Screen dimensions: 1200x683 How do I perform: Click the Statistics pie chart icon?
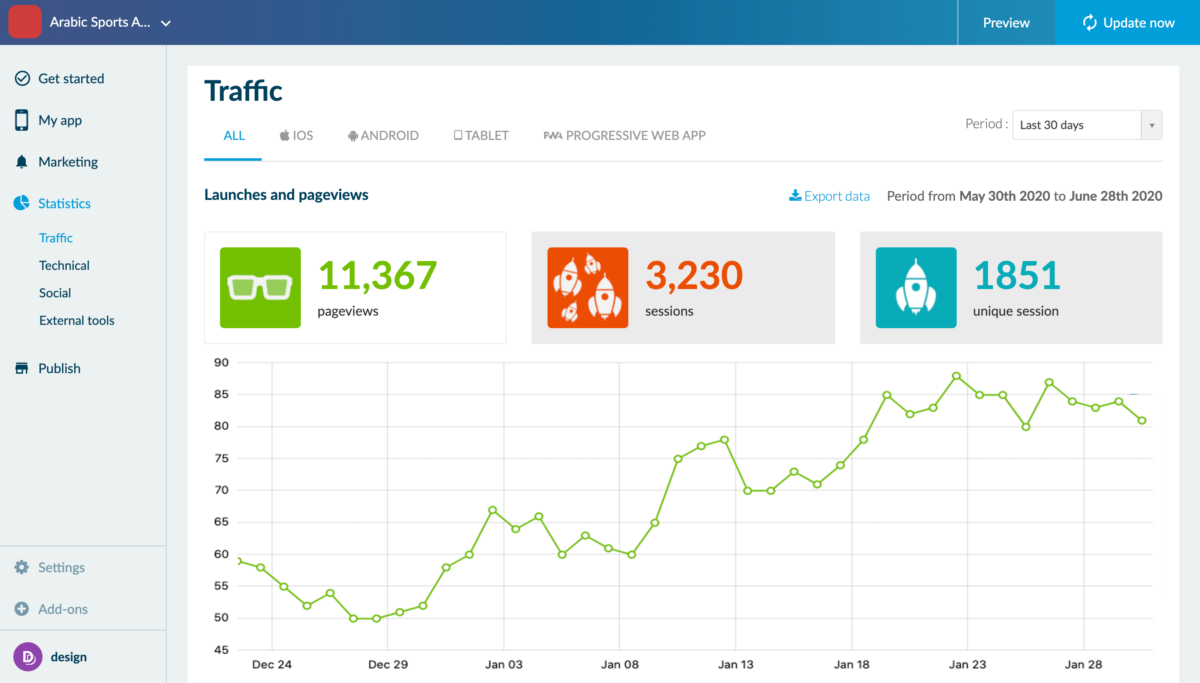[21, 203]
